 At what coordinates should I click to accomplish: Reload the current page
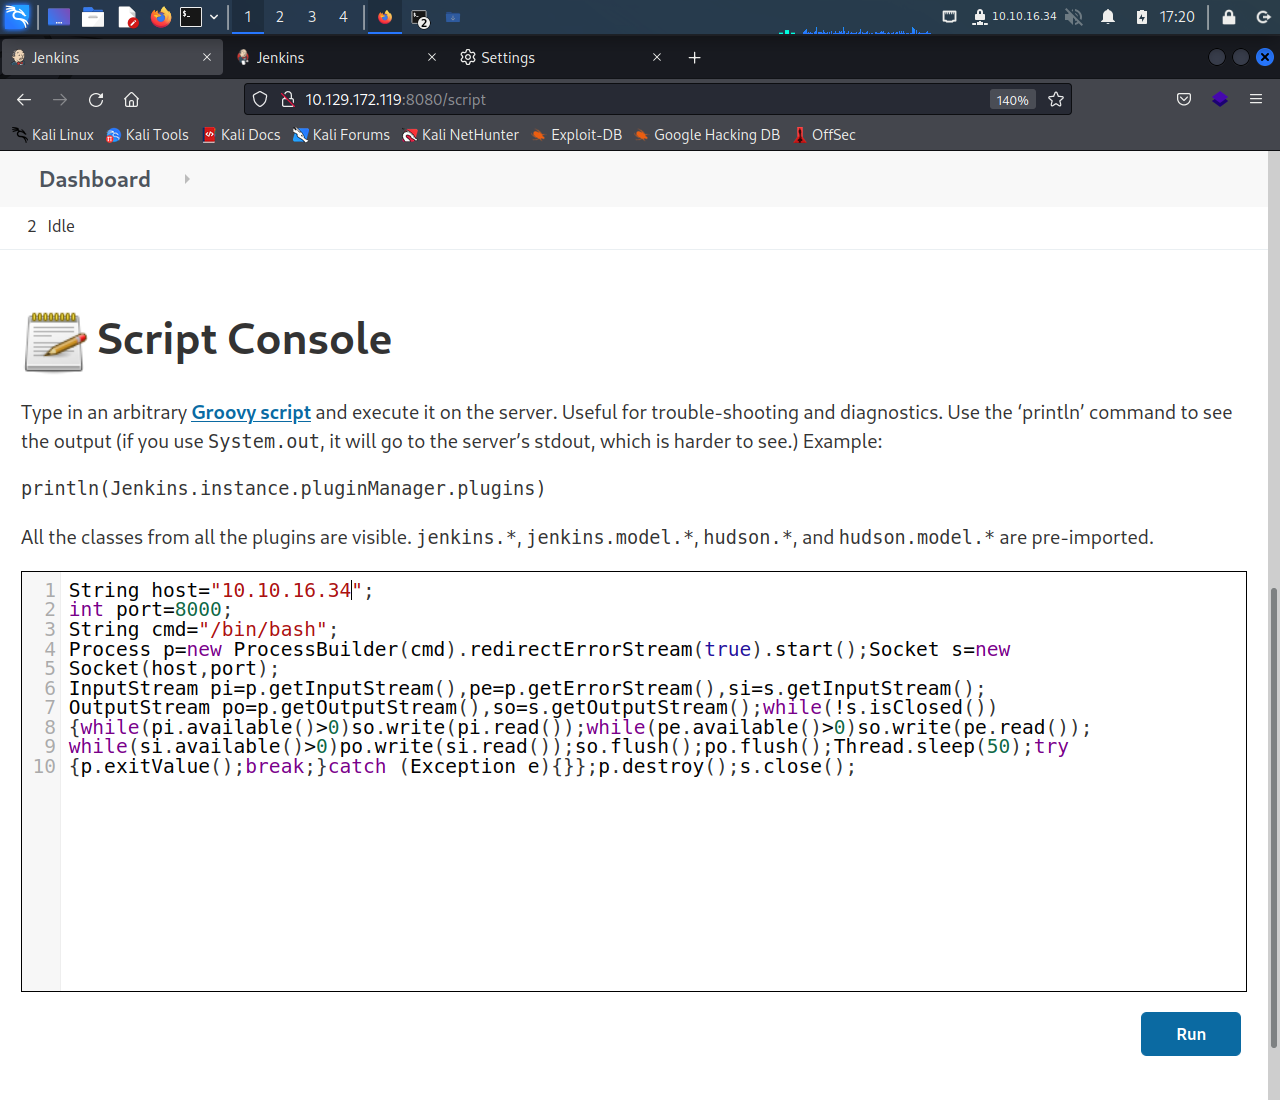[x=96, y=99]
